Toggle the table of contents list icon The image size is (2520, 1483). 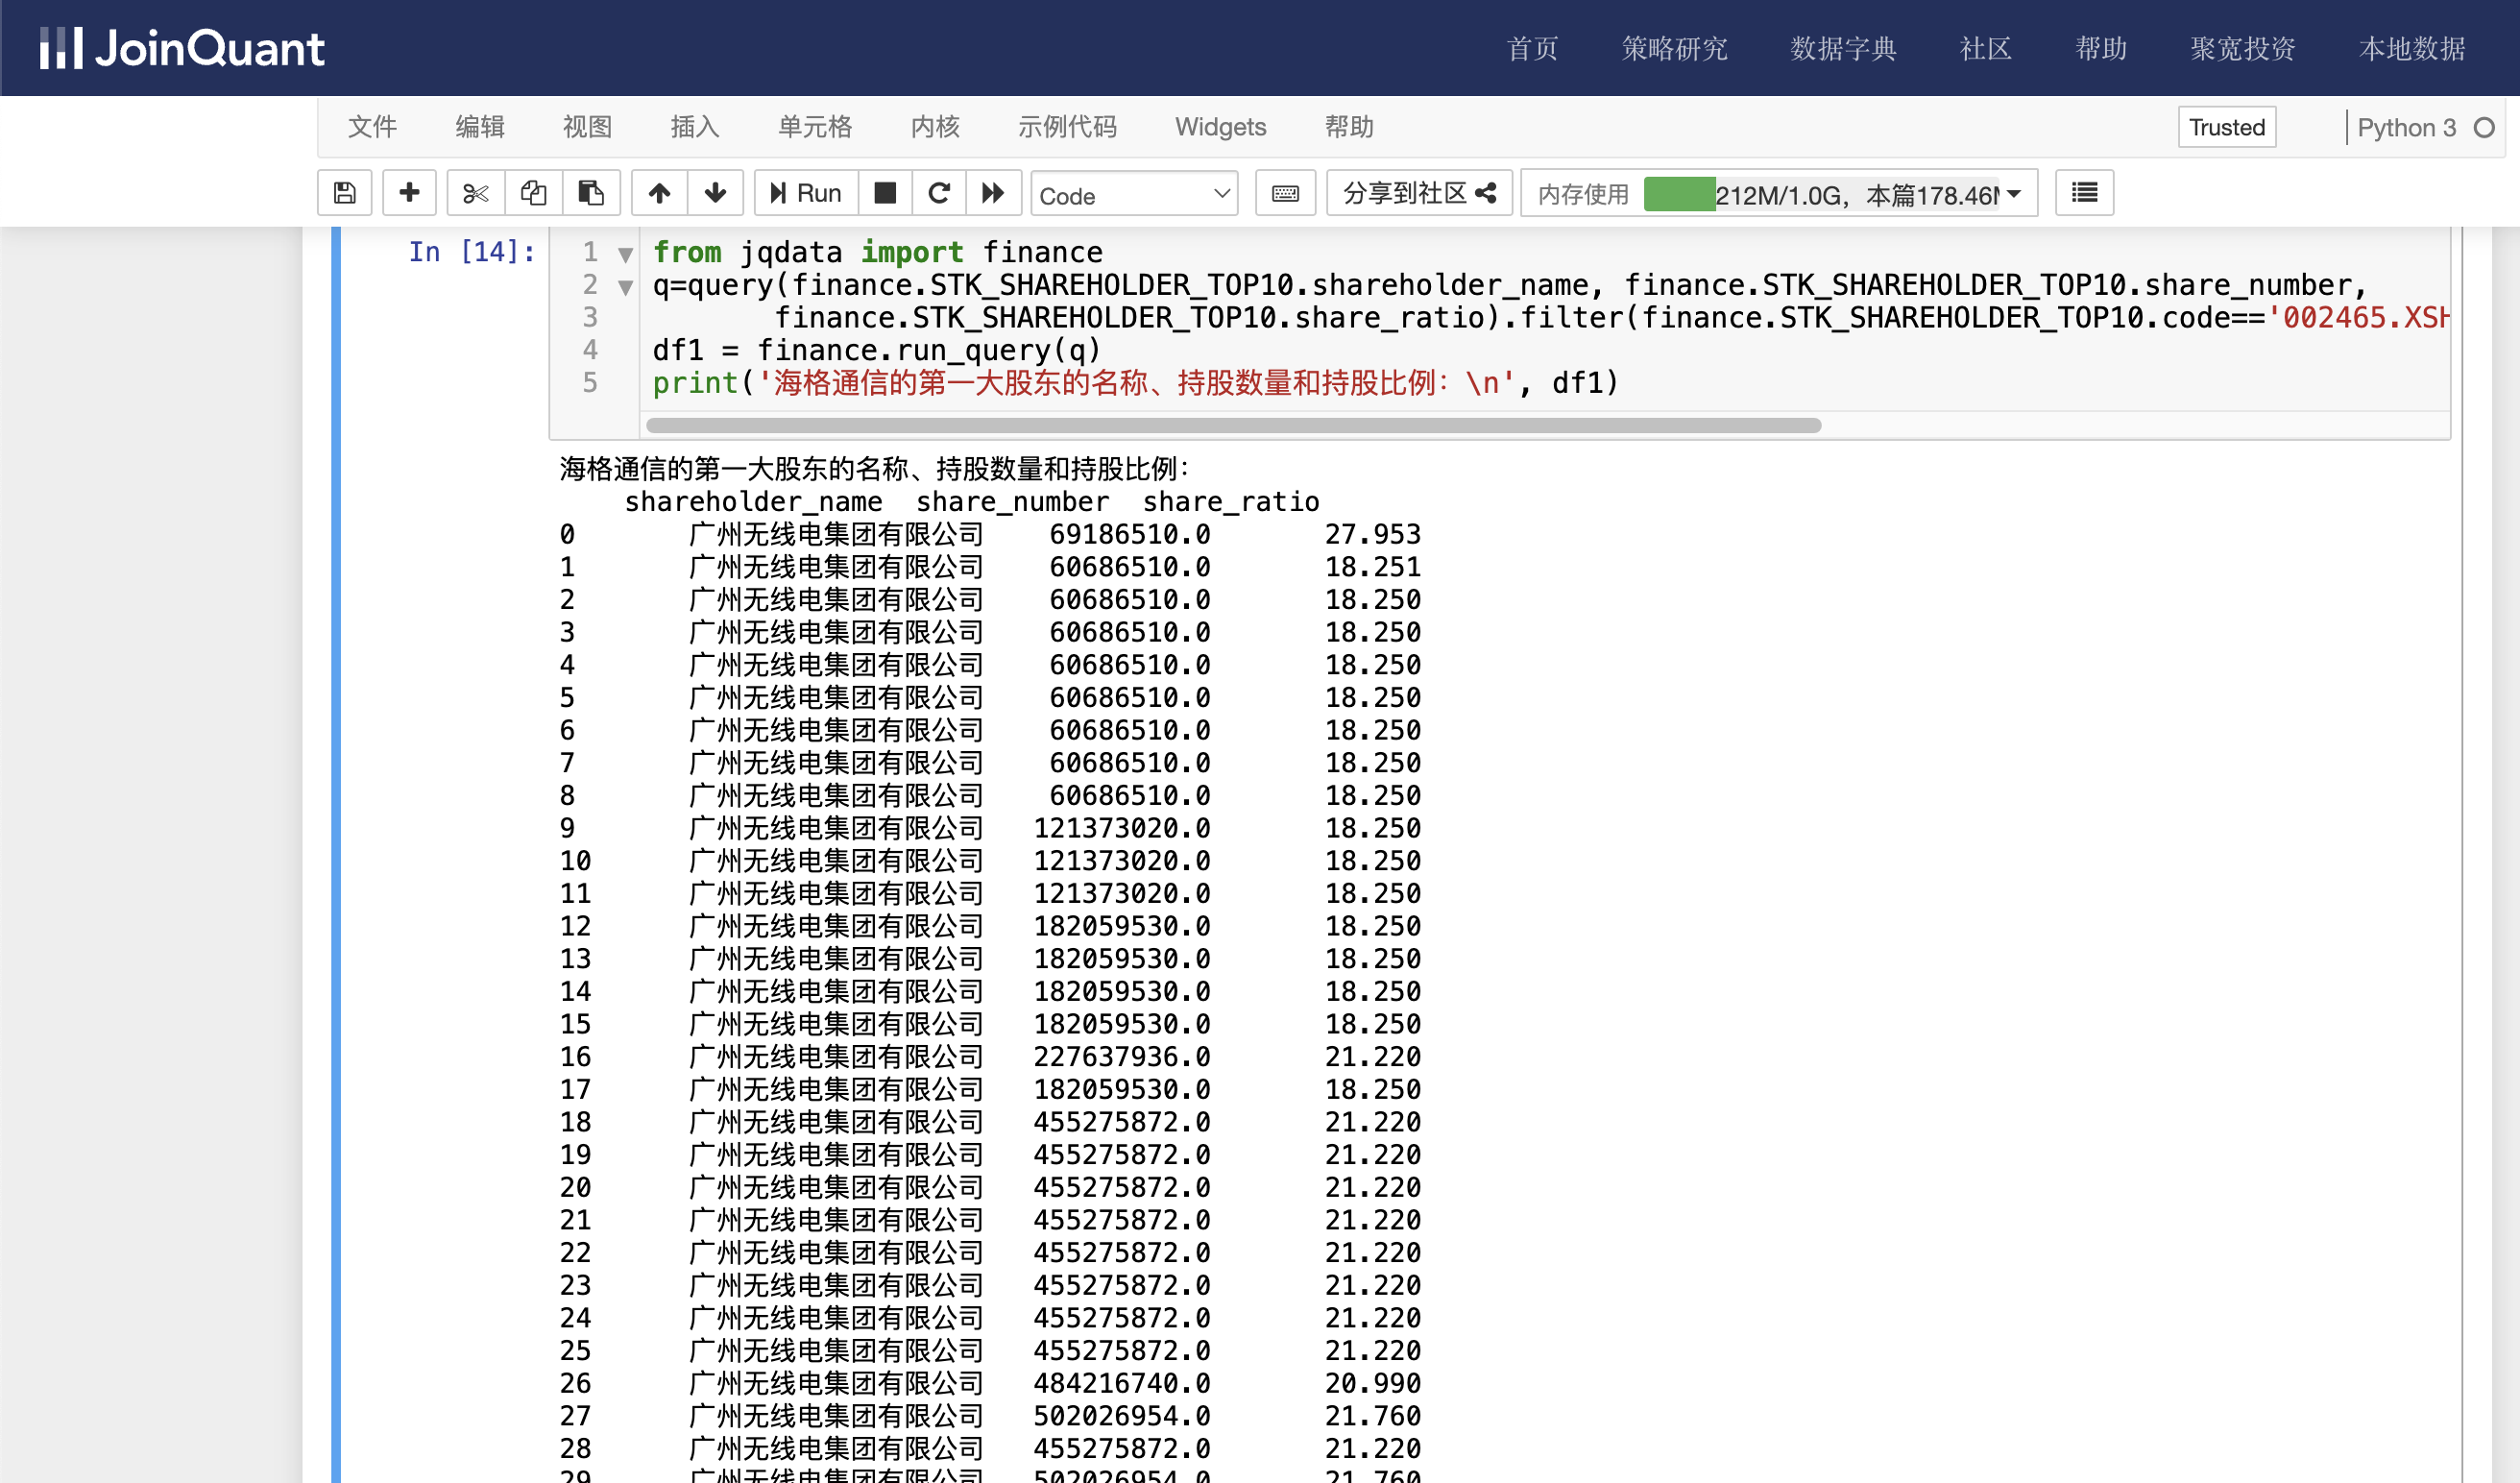2084,193
